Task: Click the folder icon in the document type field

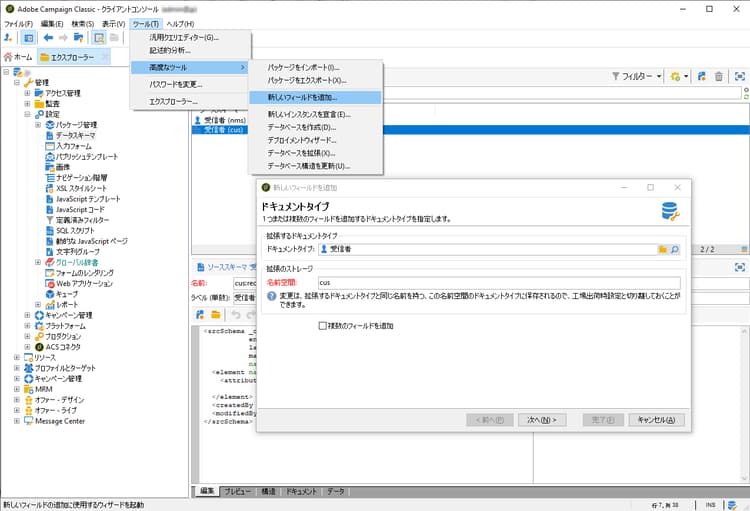Action: point(662,249)
